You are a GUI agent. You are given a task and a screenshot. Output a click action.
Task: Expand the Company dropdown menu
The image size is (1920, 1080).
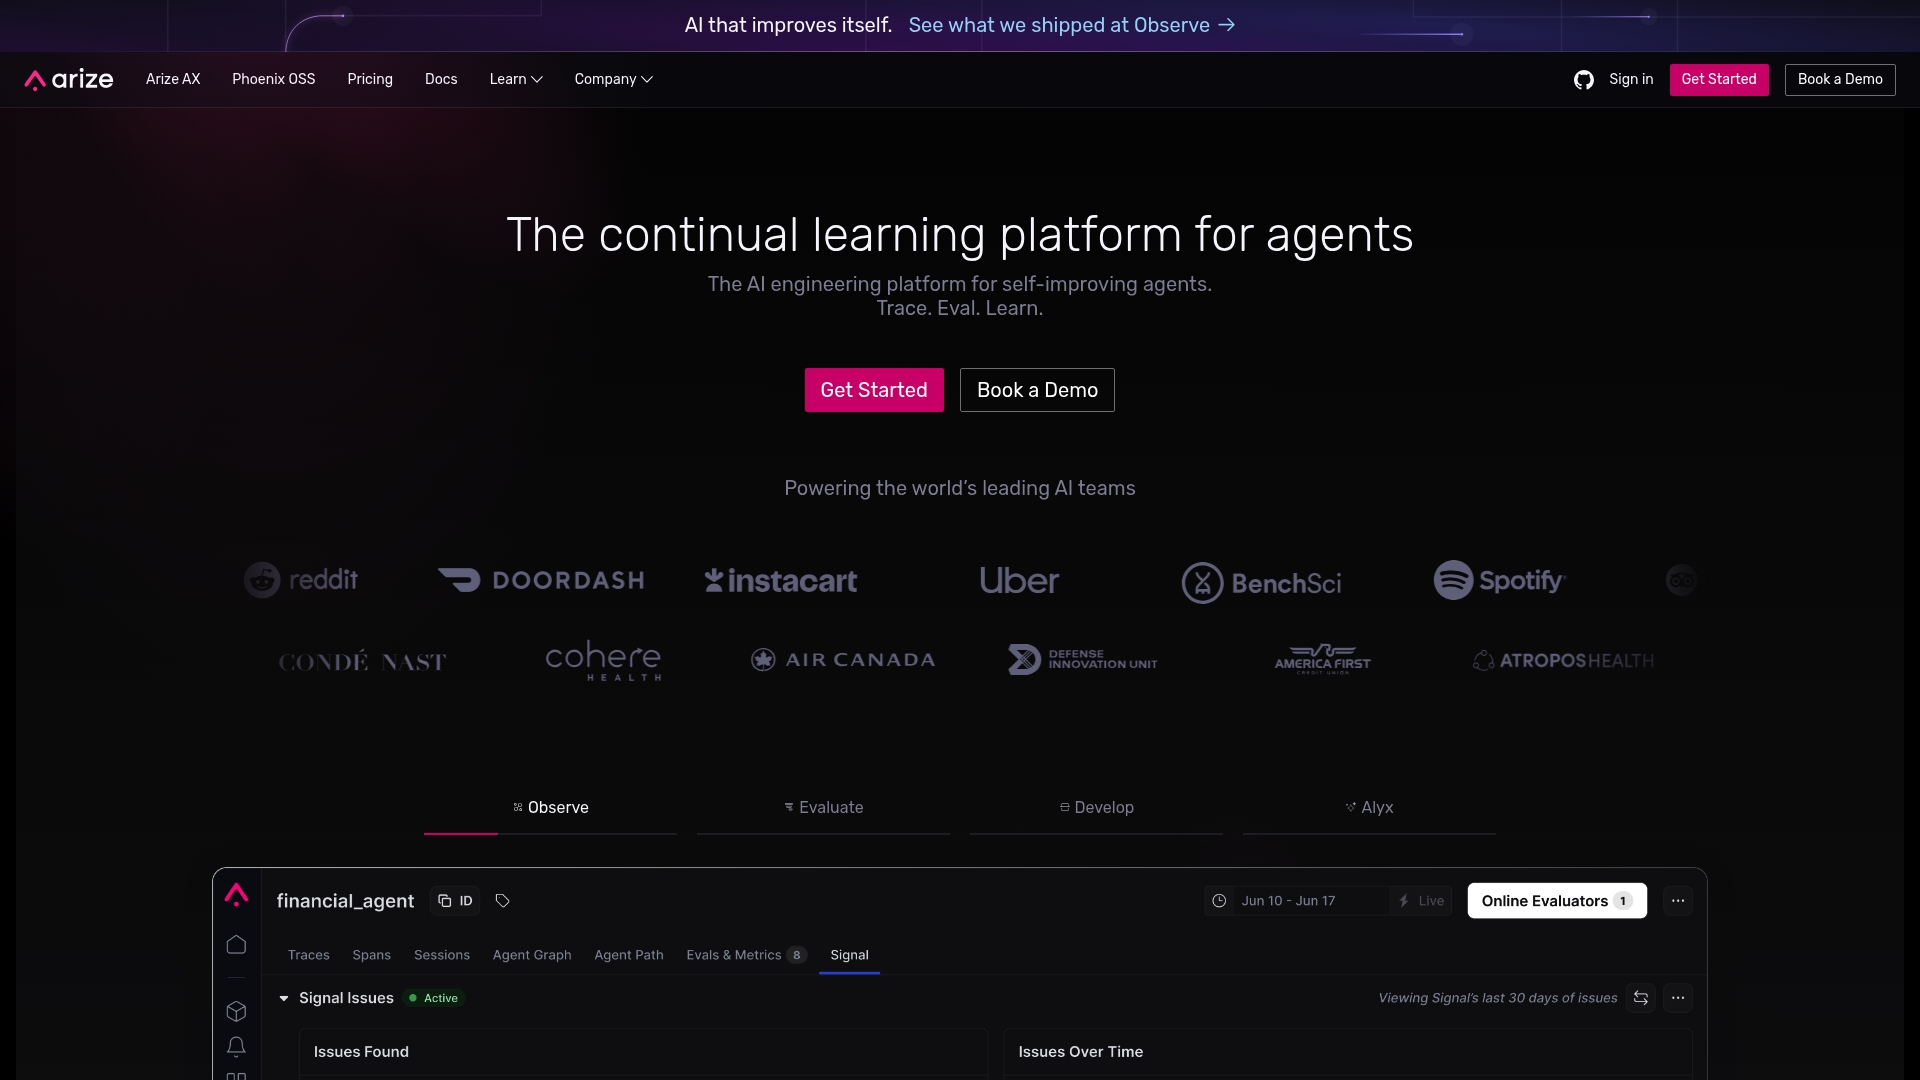(x=613, y=79)
